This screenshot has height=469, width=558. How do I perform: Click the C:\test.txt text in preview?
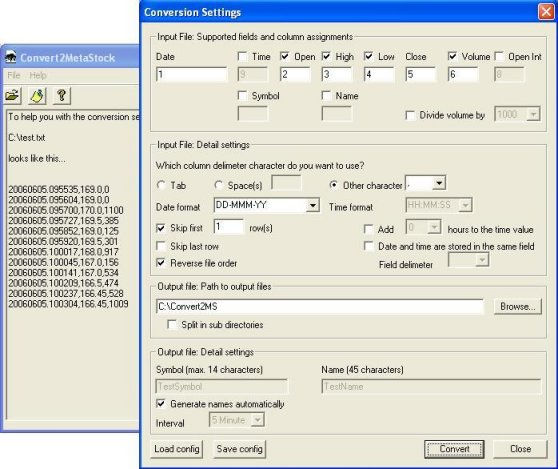(27, 137)
